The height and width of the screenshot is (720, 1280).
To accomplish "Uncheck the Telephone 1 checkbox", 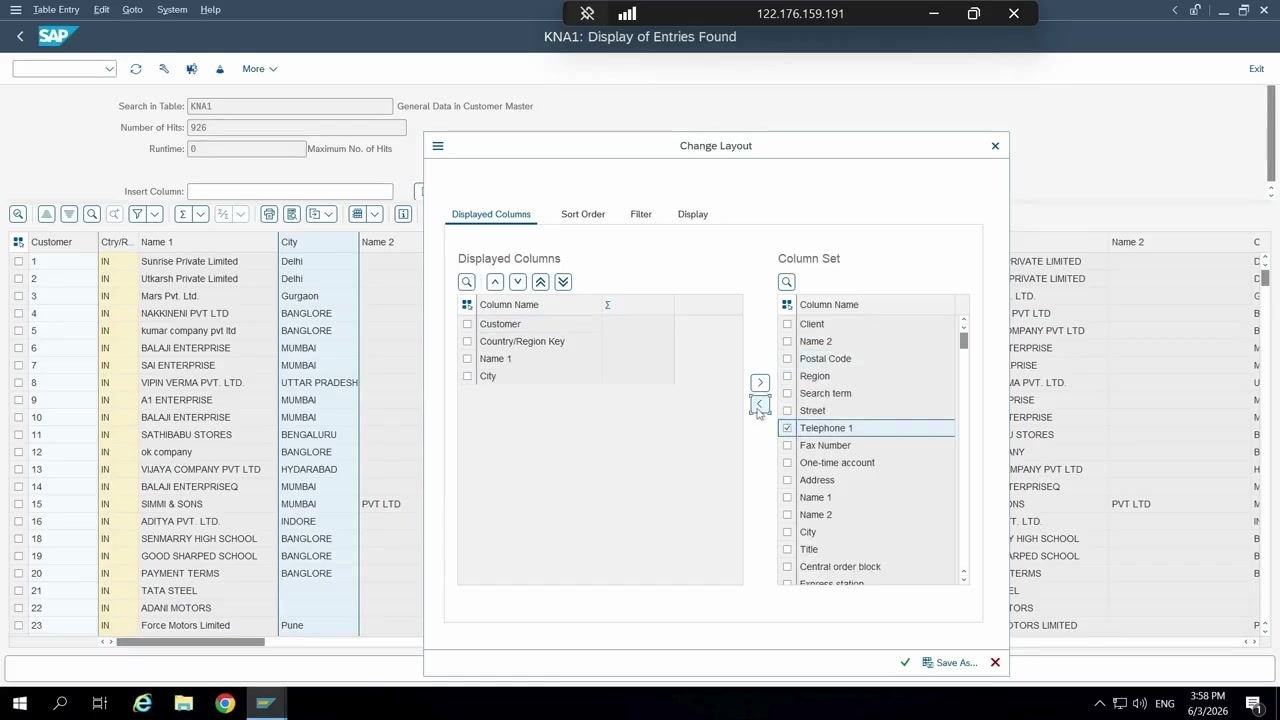I will (787, 428).
